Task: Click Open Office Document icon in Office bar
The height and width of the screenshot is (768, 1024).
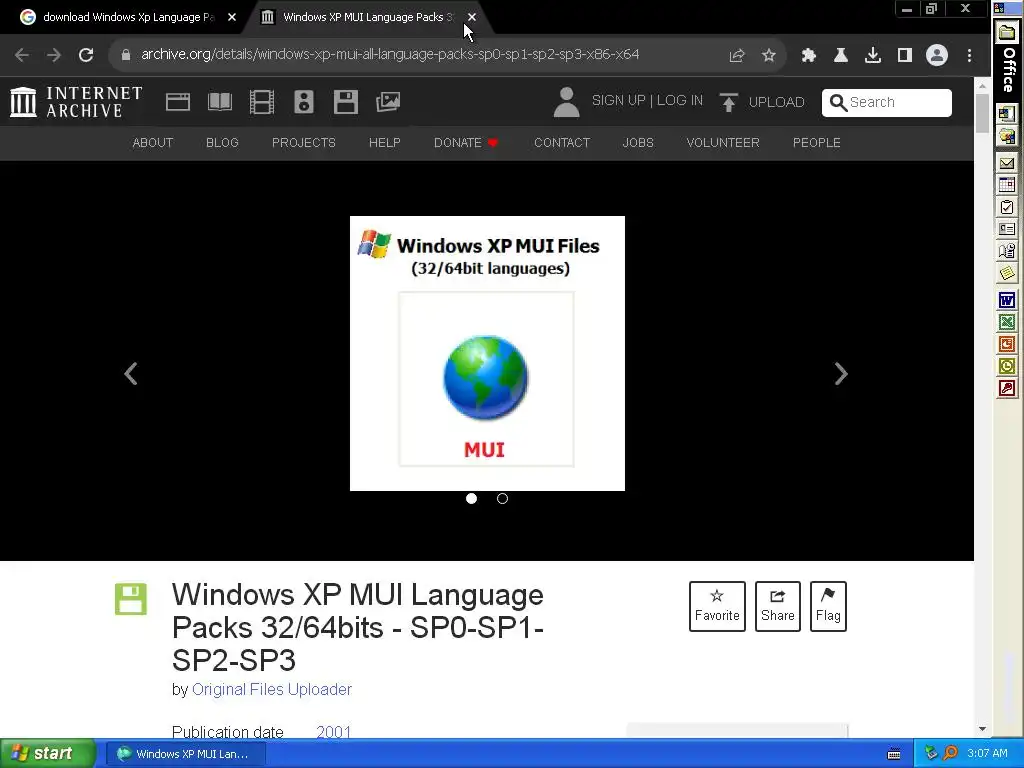Action: 1006,136
